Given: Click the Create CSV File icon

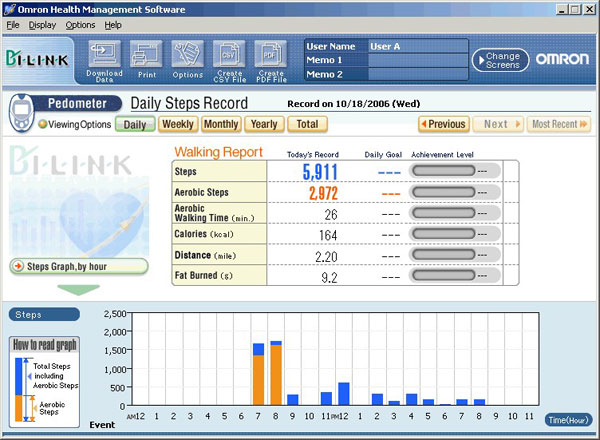Looking at the screenshot, I should click(x=229, y=61).
